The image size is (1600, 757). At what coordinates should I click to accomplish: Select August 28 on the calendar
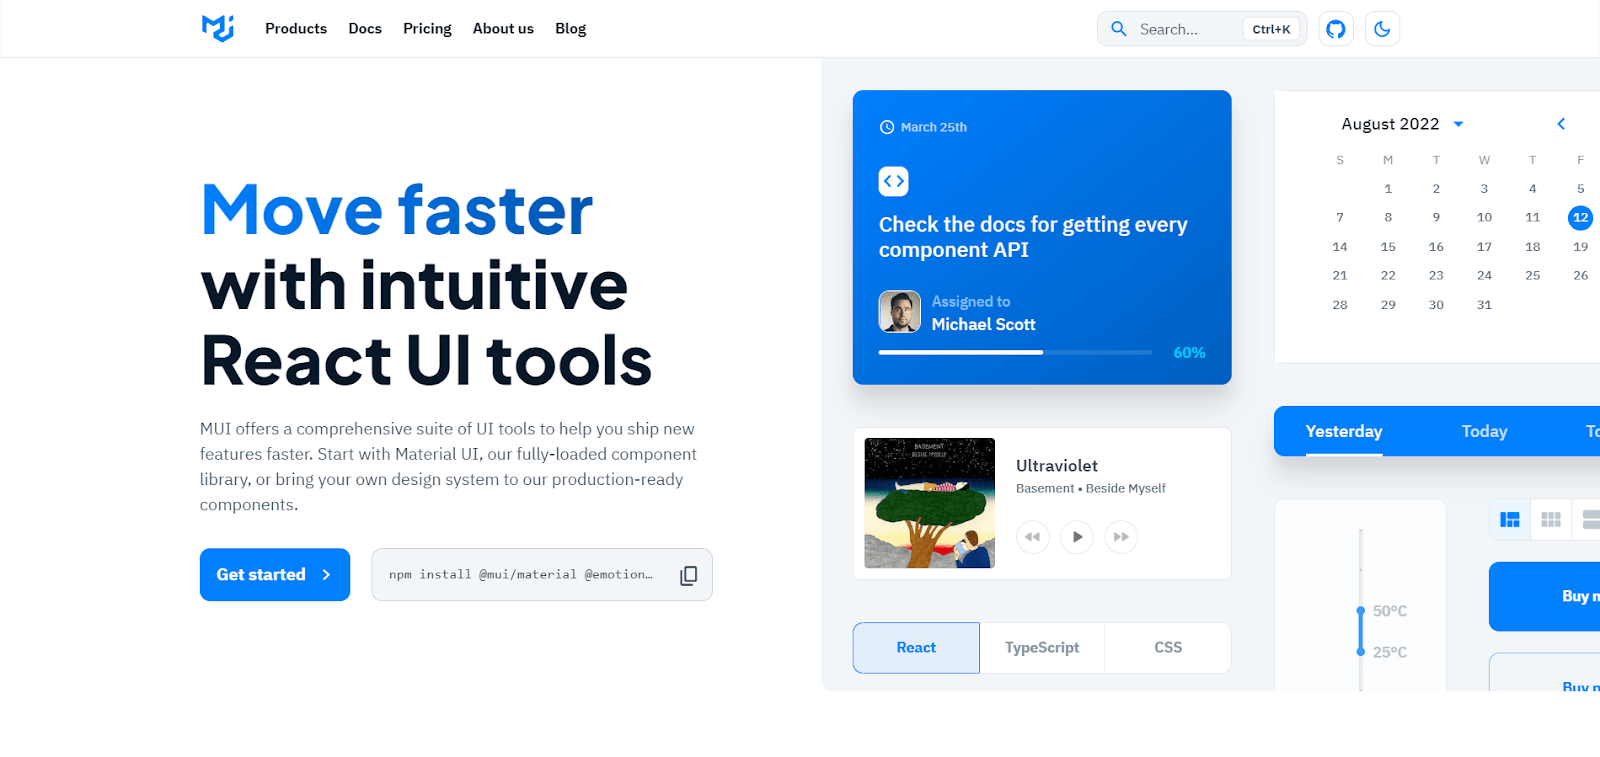pyautogui.click(x=1340, y=304)
